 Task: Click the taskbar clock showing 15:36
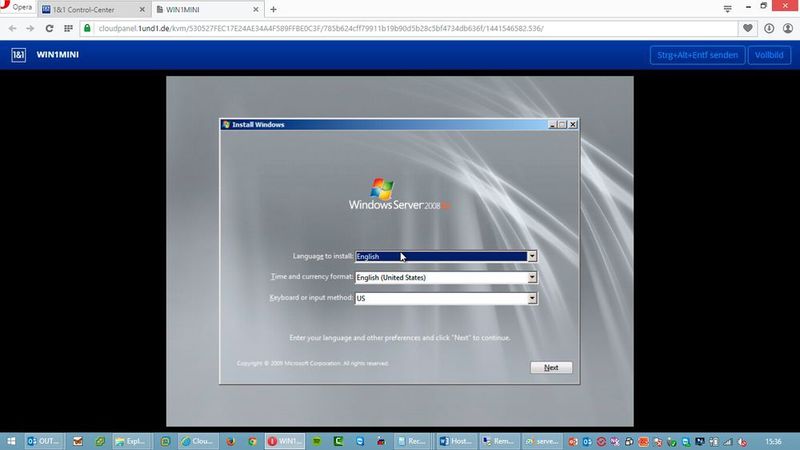point(773,441)
